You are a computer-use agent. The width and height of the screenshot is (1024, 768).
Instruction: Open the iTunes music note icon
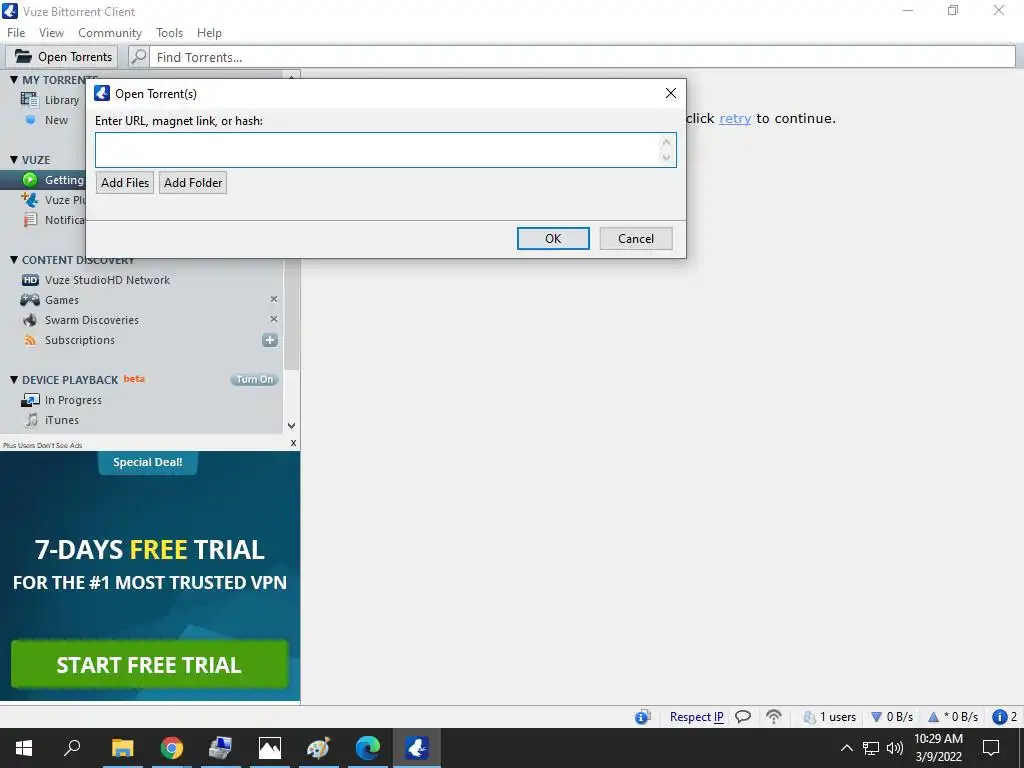pos(31,419)
